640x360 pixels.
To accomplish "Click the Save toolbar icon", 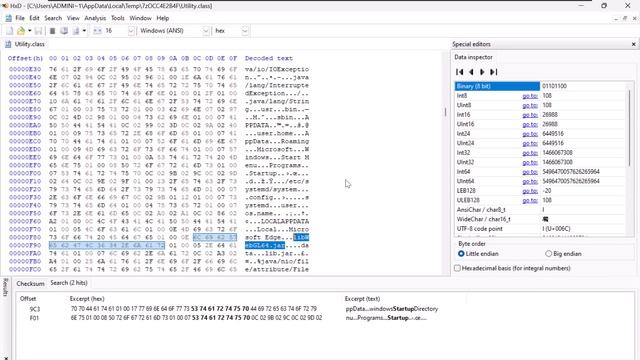I will 38,31.
